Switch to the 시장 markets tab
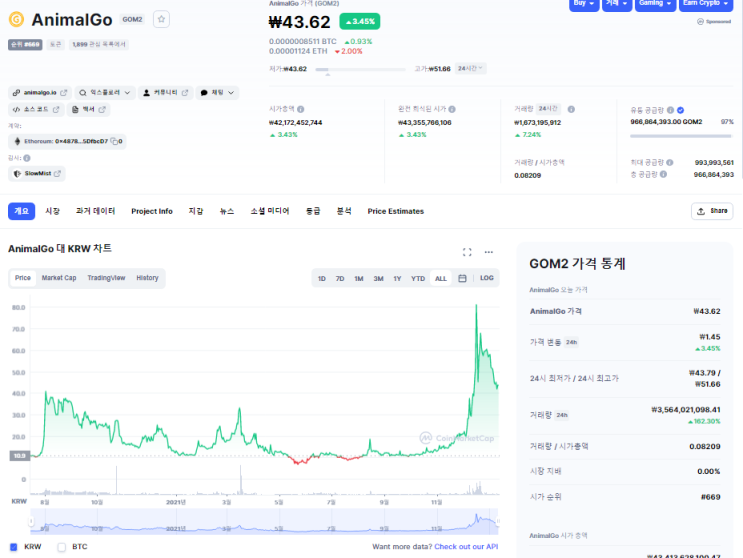The width and height of the screenshot is (743, 558). click(53, 211)
